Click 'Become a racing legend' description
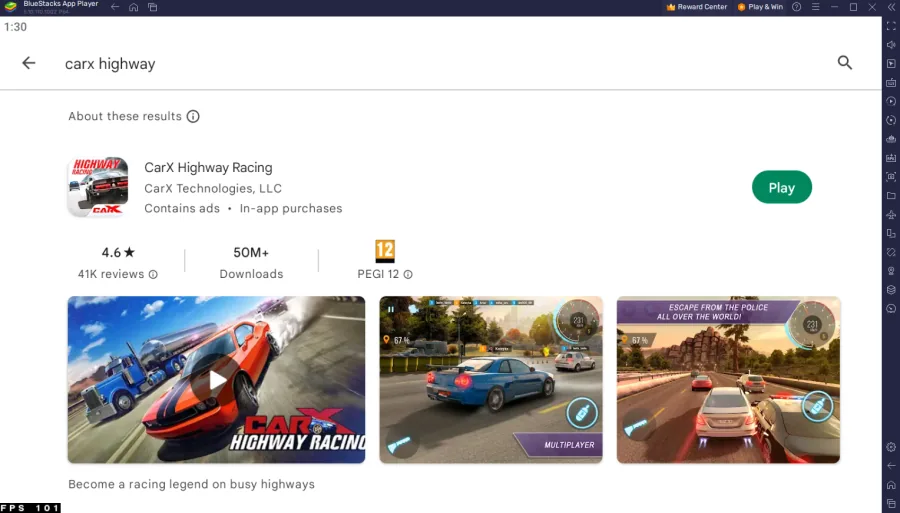Viewport: 900px width, 513px height. [192, 484]
